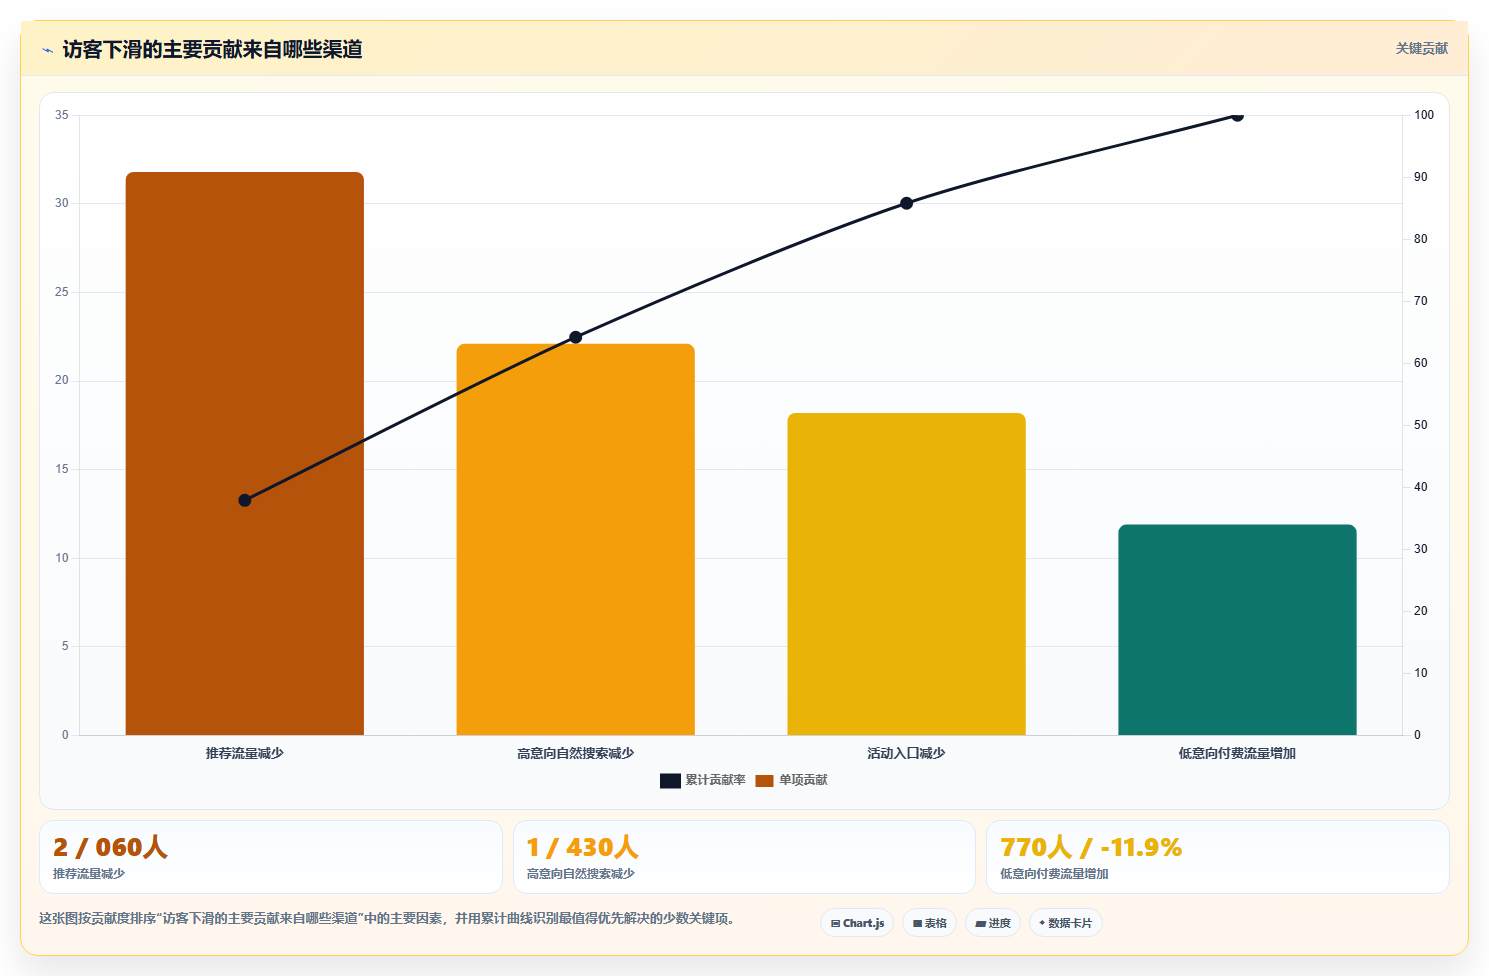Click the 高意向自然搜索减少 orange bar

pos(576,540)
